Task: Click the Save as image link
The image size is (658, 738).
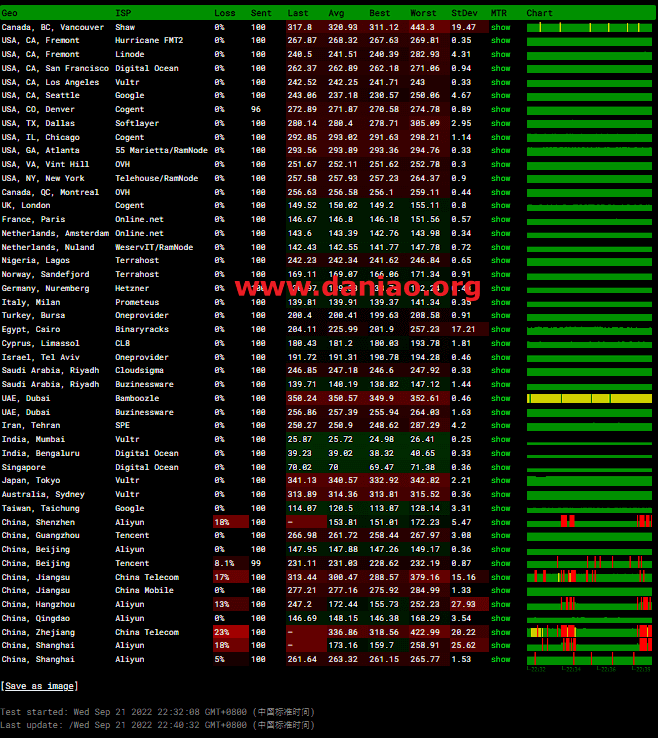Action: click(x=40, y=686)
